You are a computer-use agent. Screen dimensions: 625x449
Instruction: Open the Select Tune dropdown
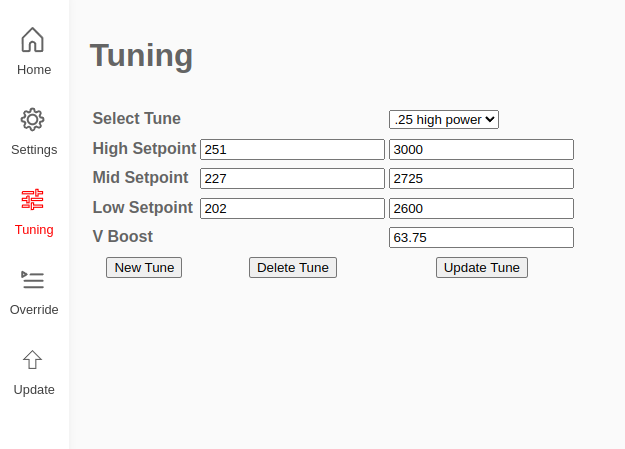[444, 120]
